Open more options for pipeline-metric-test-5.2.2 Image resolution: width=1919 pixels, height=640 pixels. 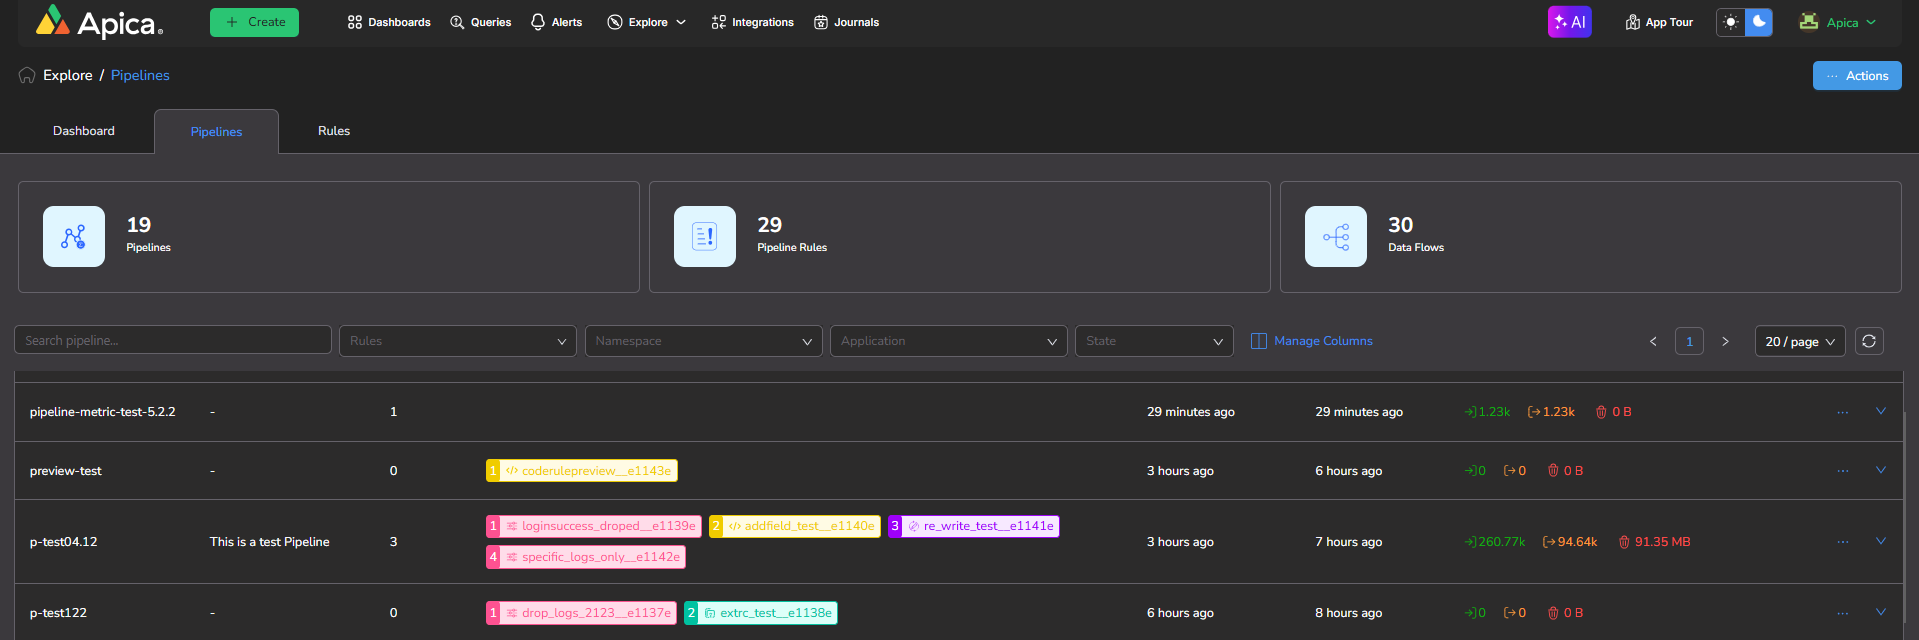pyautogui.click(x=1842, y=412)
